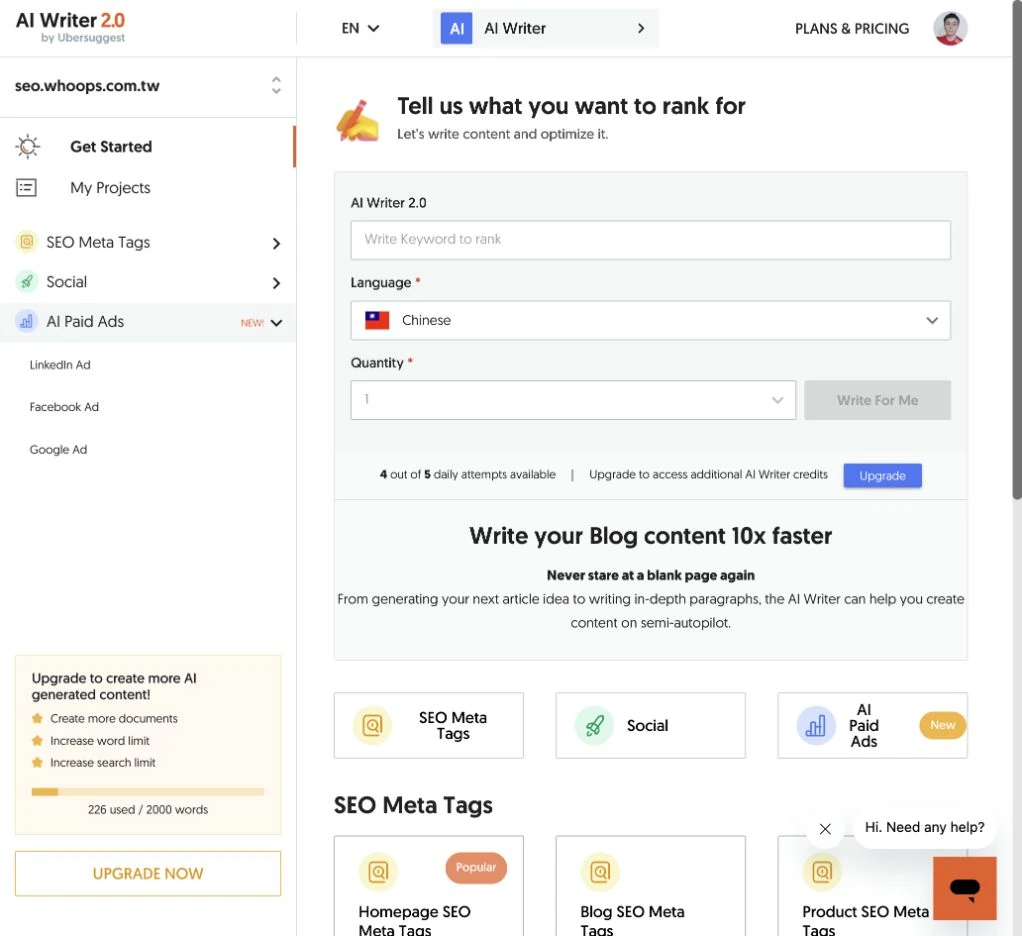Select Google Ad menu item
Screen dimensions: 1022x936
pyautogui.click(x=58, y=450)
